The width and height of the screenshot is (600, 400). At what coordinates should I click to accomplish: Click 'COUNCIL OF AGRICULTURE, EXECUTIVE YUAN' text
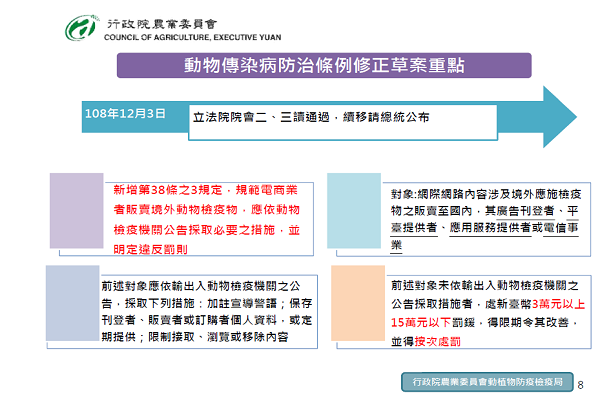click(192, 38)
